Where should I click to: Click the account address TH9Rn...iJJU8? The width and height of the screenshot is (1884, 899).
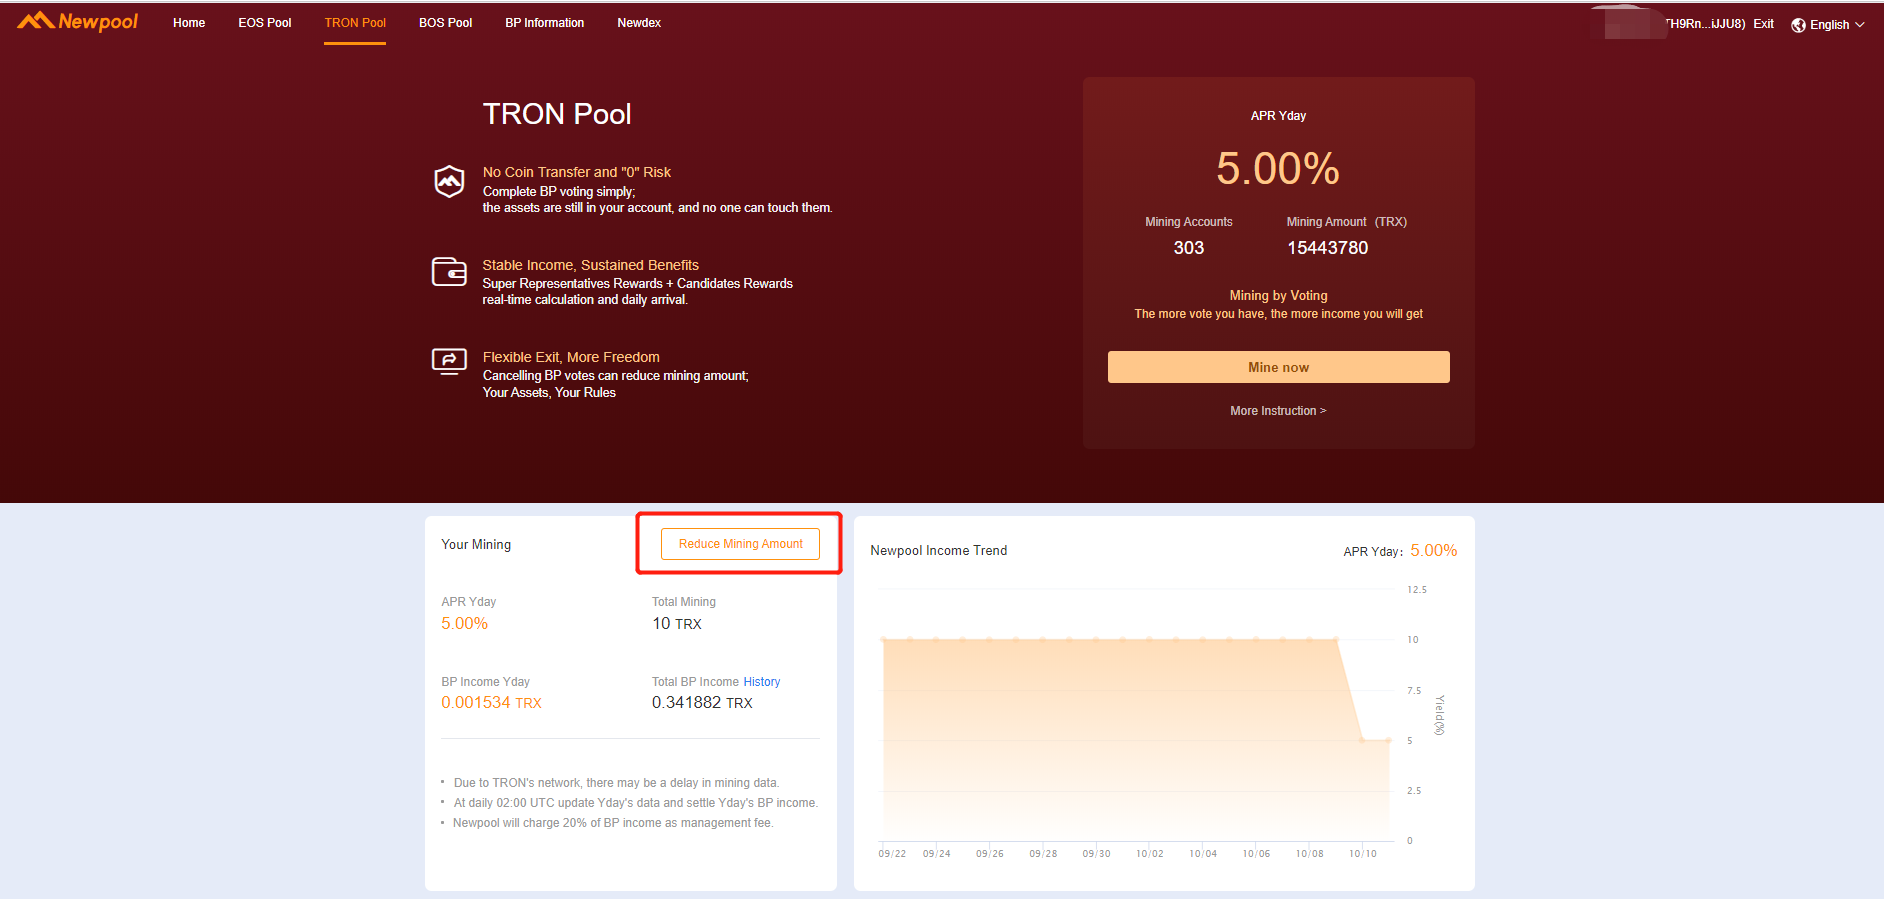click(1704, 24)
